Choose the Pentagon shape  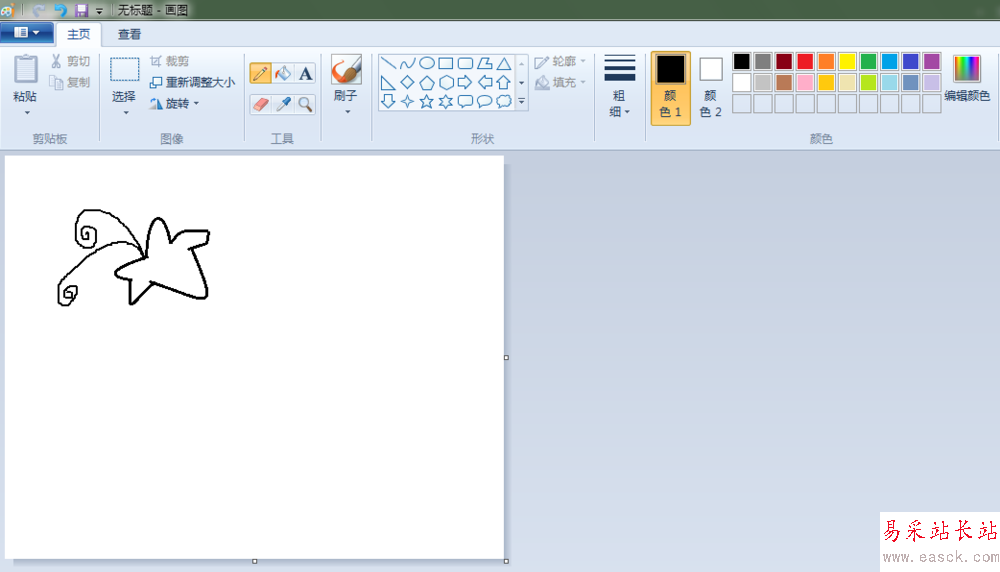[x=427, y=82]
